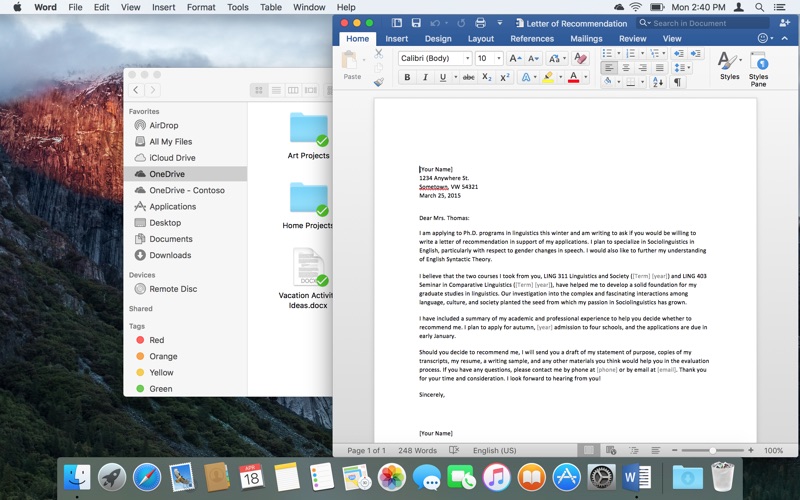Open the App Store from the Dock

pos(566,478)
